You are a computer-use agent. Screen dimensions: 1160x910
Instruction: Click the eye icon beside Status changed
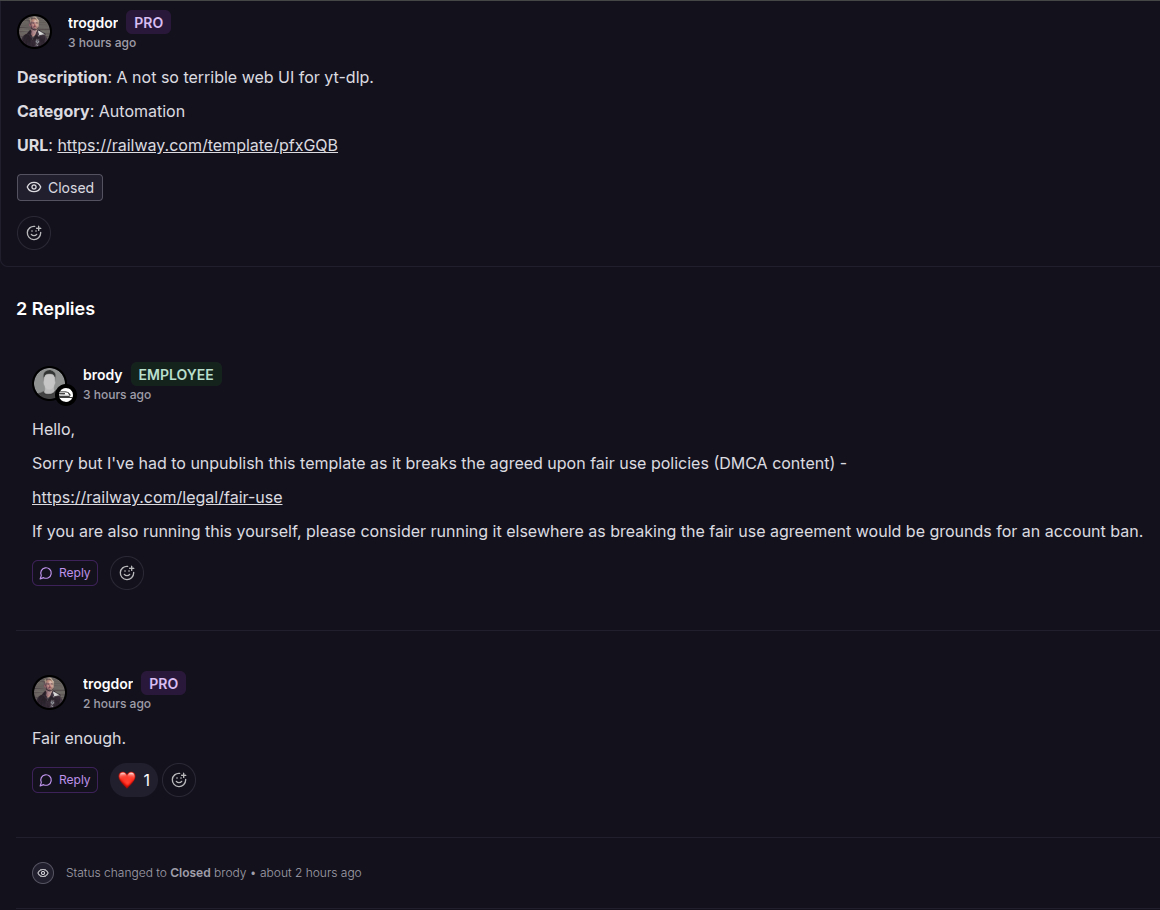(x=43, y=873)
